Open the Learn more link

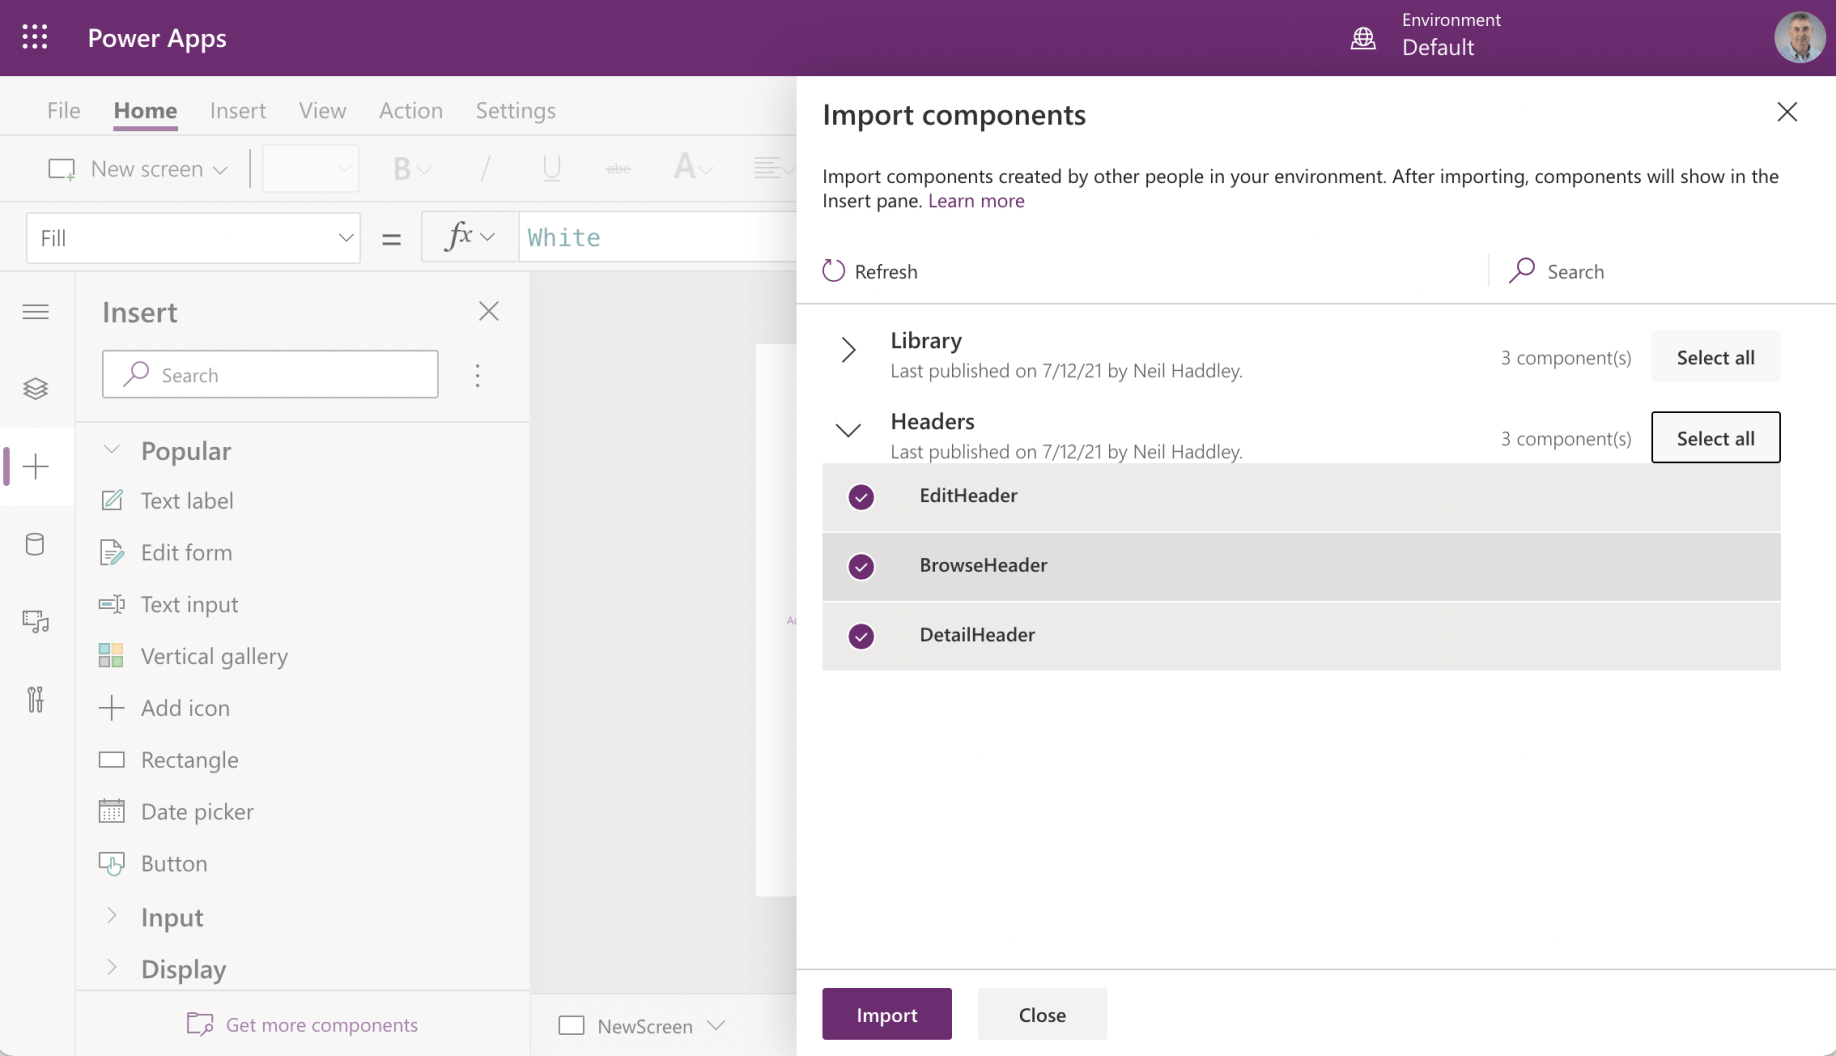(976, 201)
